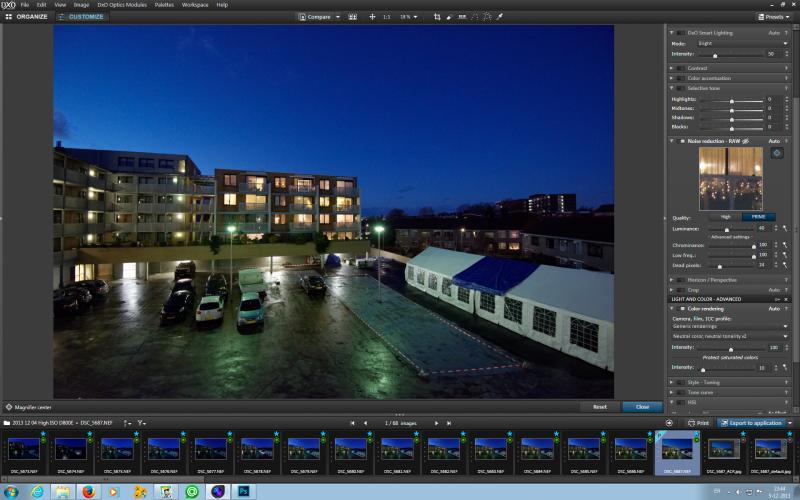This screenshot has height=500, width=800.
Task: Click the fit-on-screen zoom icon
Action: [372, 17]
